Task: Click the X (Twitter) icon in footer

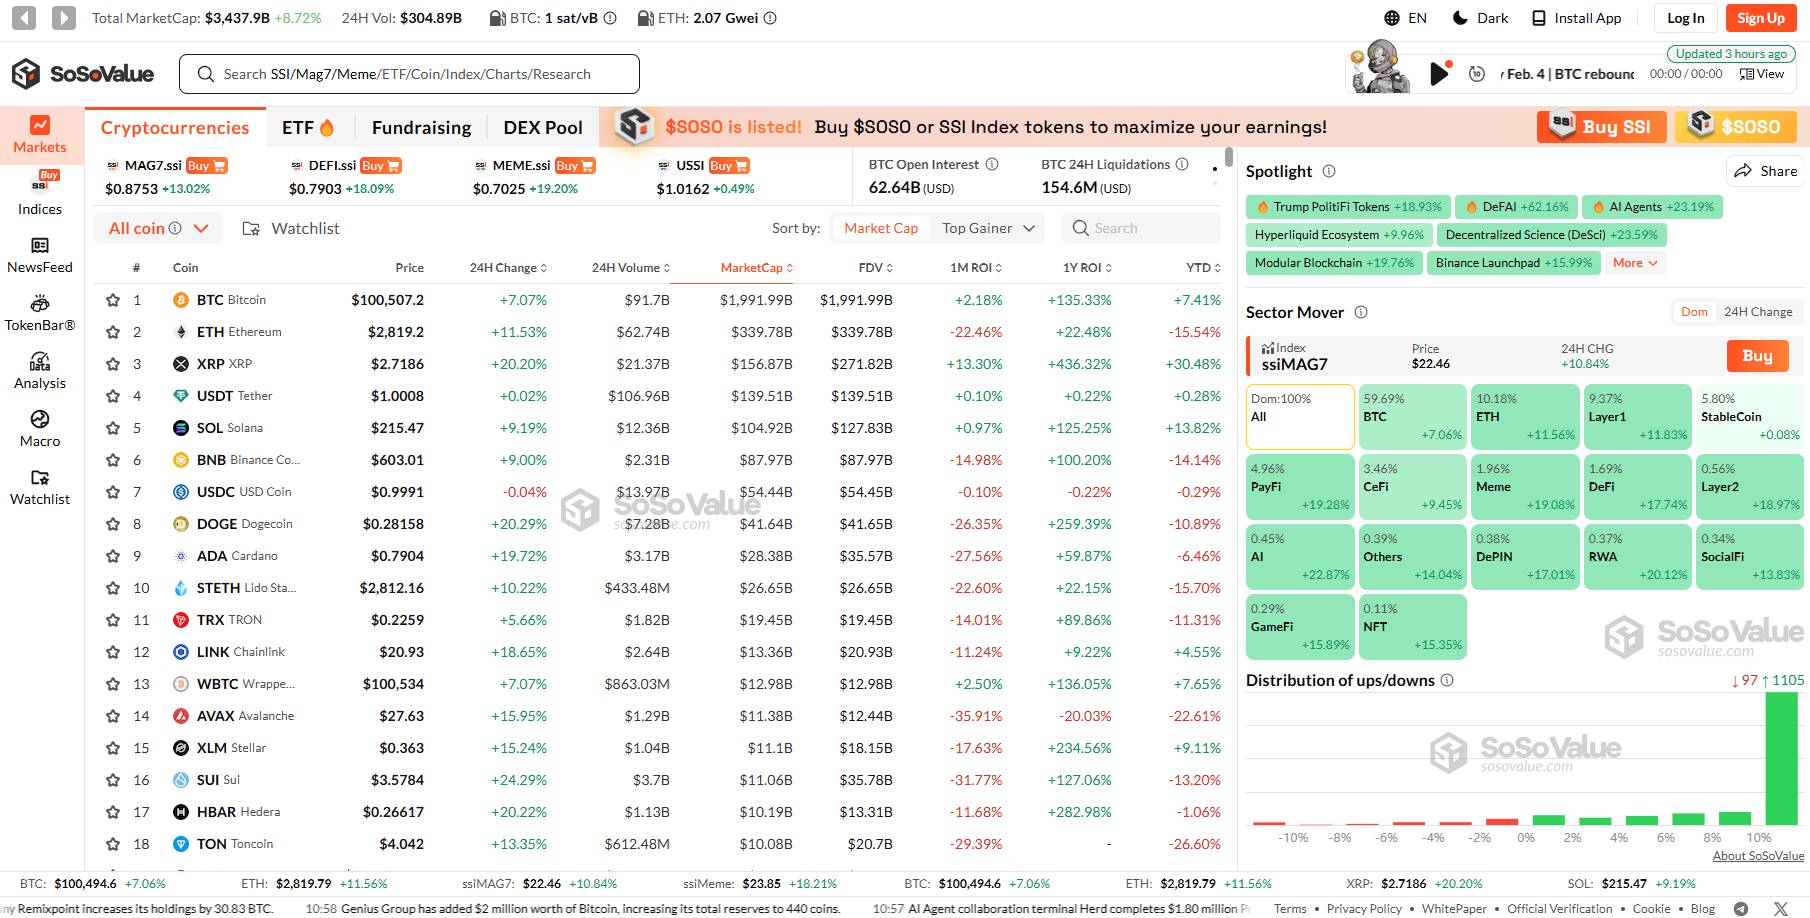Action: pos(1781,908)
